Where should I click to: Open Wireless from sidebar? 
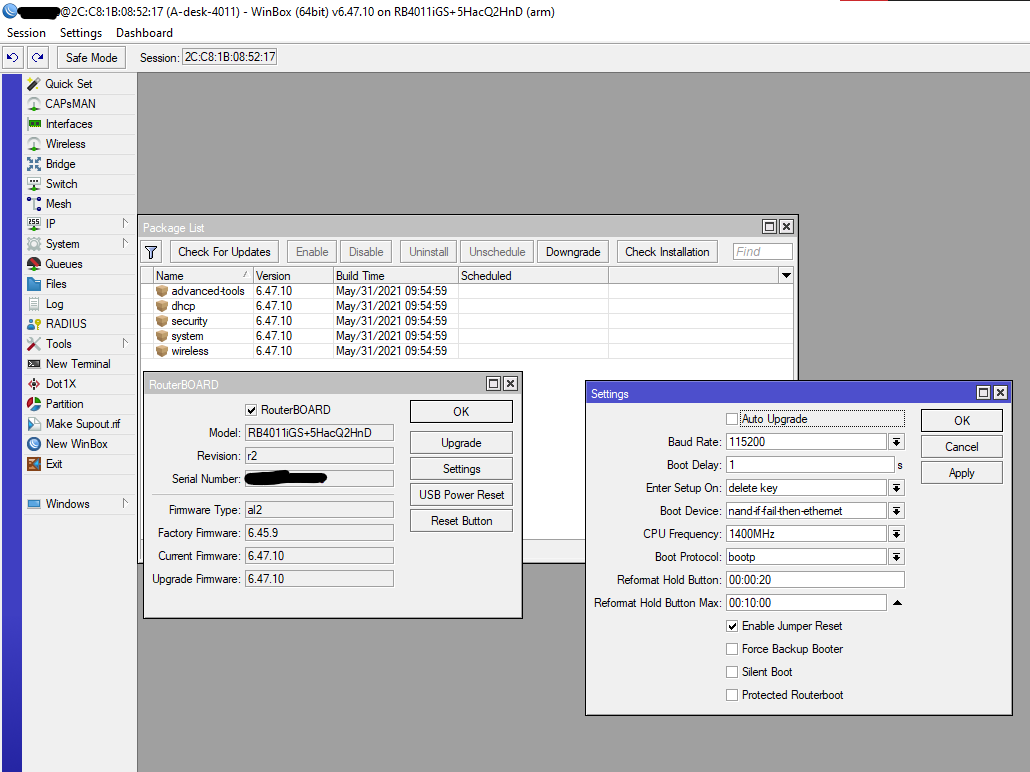(x=79, y=144)
